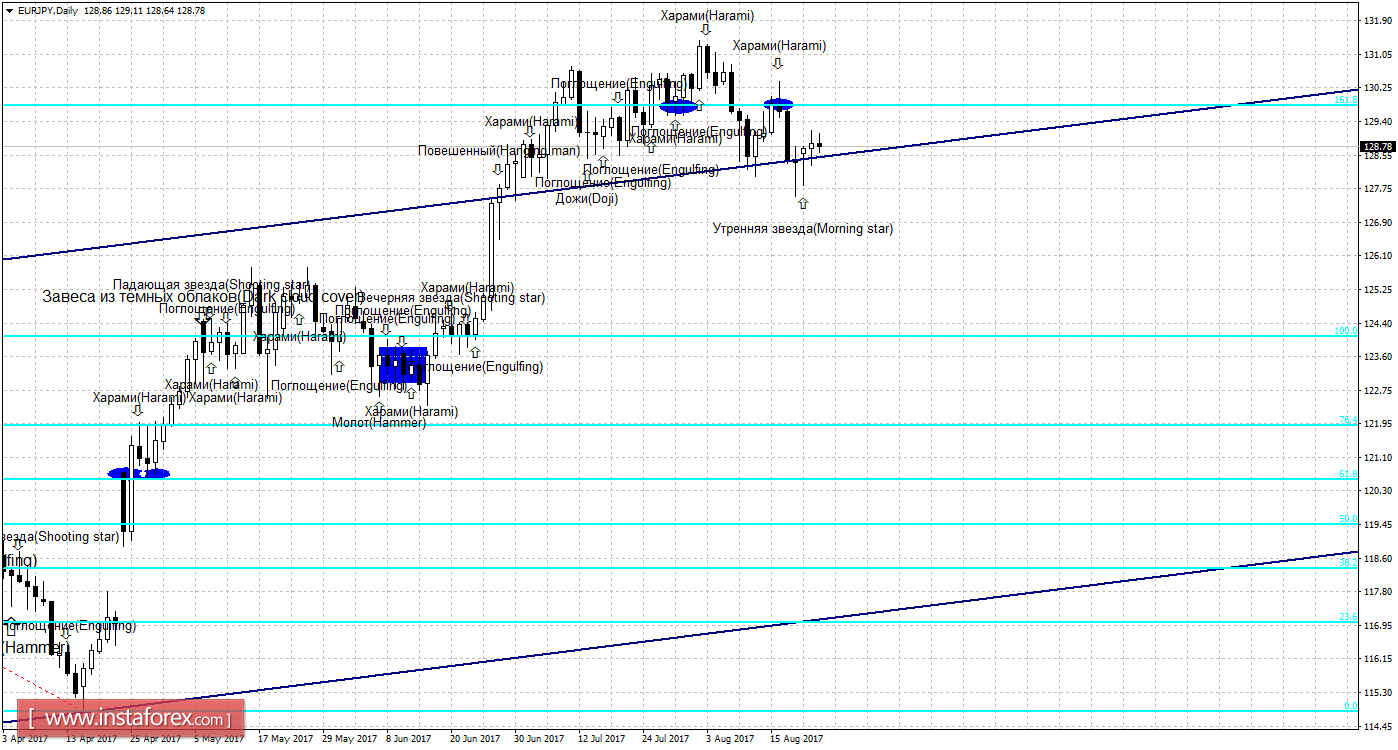This screenshot has height=750, width=1398.
Task: Select the Повешенный(Hanging man) label
Action: point(499,150)
